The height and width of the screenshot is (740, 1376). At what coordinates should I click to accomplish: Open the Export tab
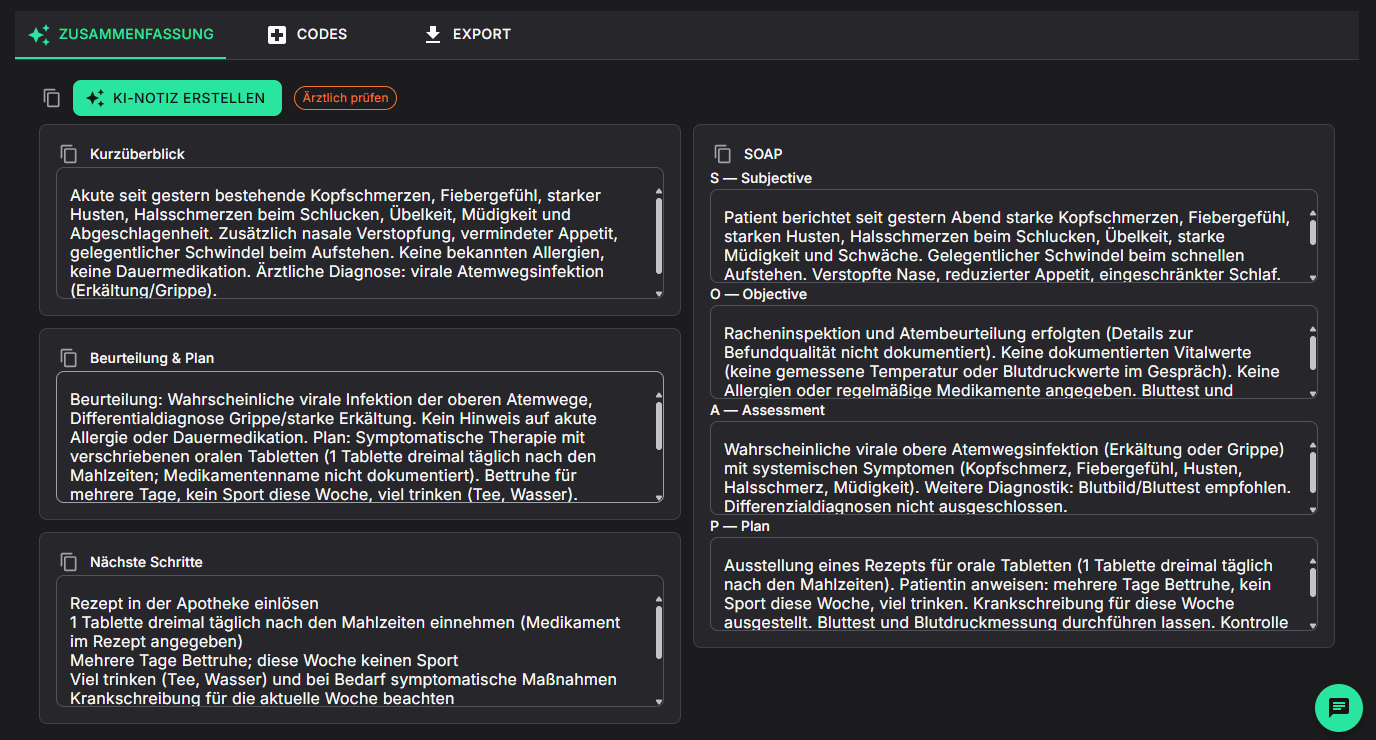[468, 34]
